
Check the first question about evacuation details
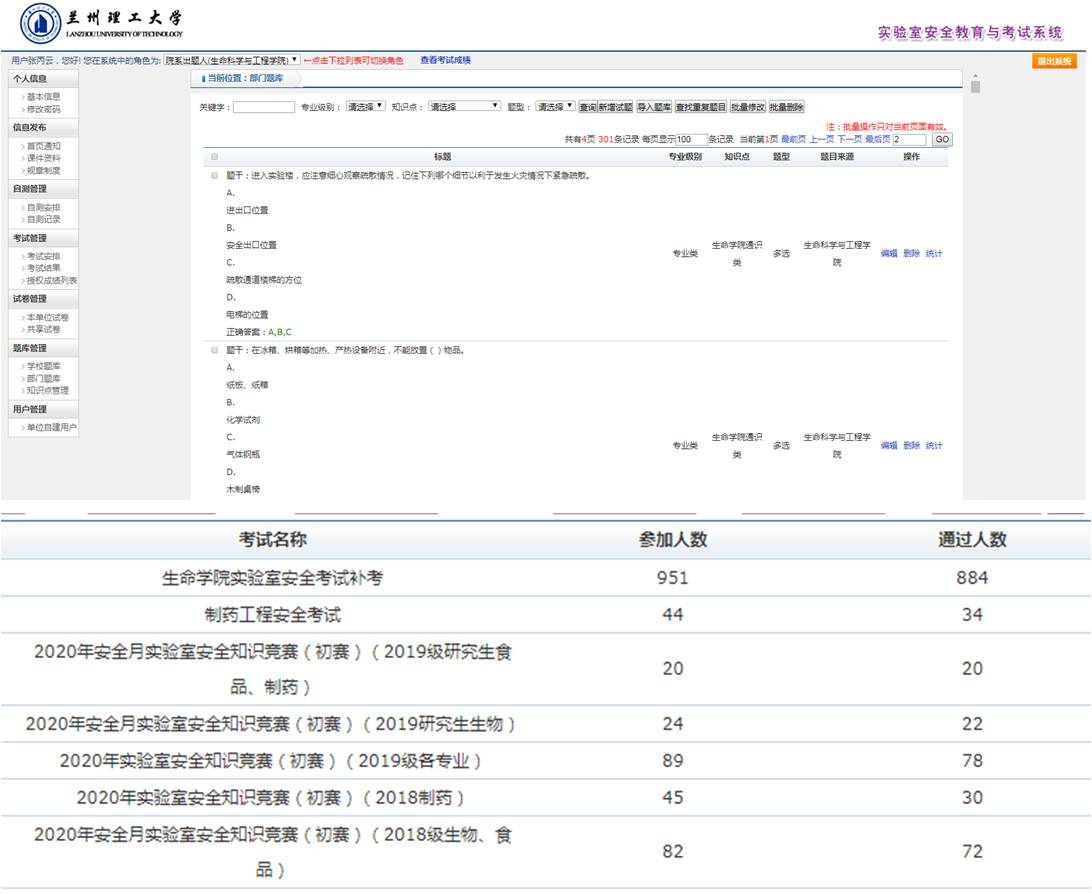(214, 175)
